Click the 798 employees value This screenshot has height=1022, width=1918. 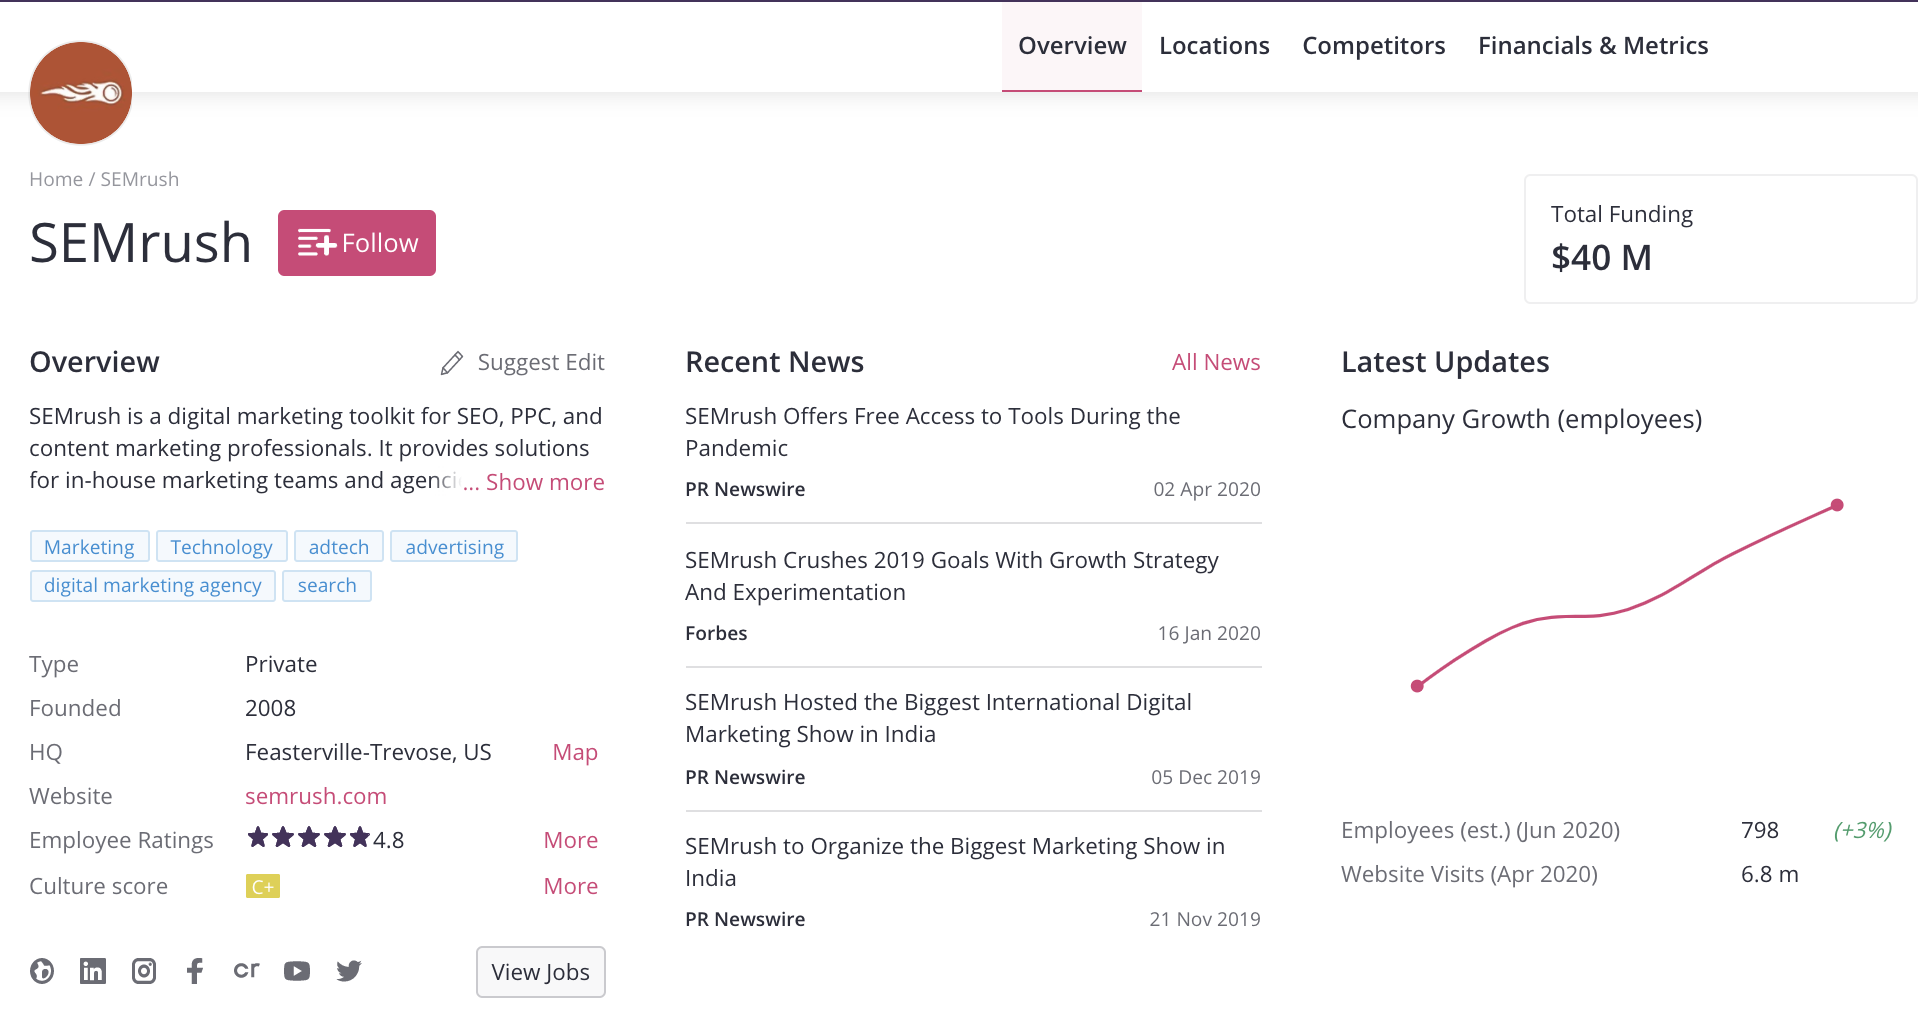click(x=1760, y=830)
